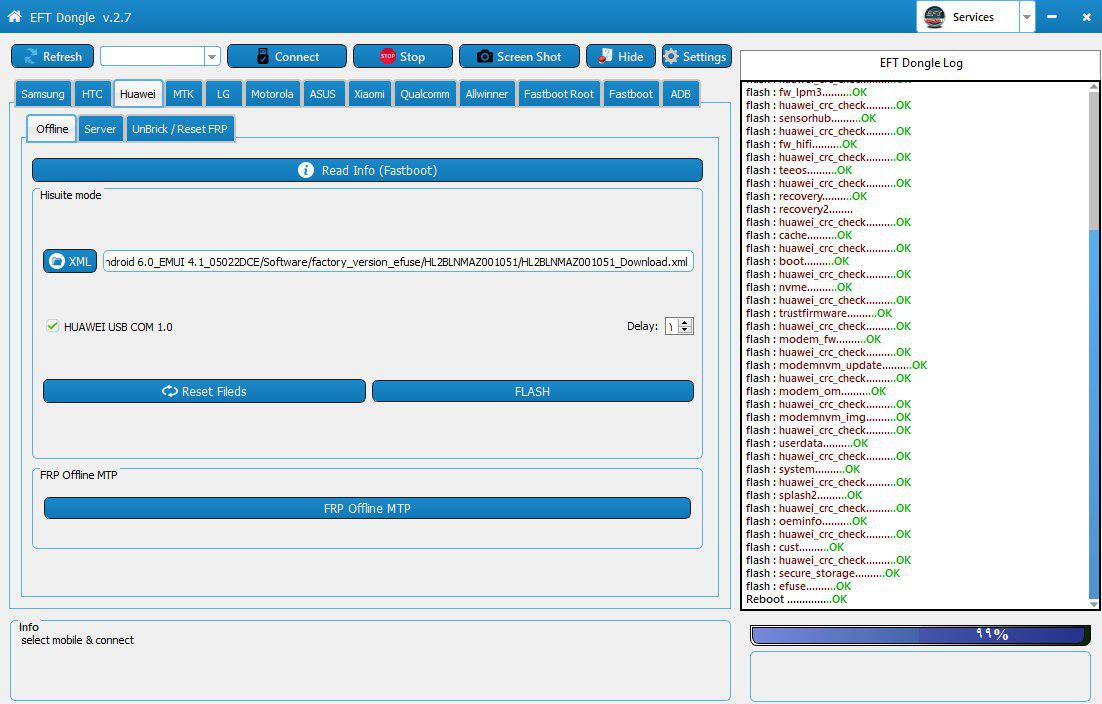Click scroll up arrow in log panel
The height and width of the screenshot is (704, 1102).
pyautogui.click(x=1094, y=87)
